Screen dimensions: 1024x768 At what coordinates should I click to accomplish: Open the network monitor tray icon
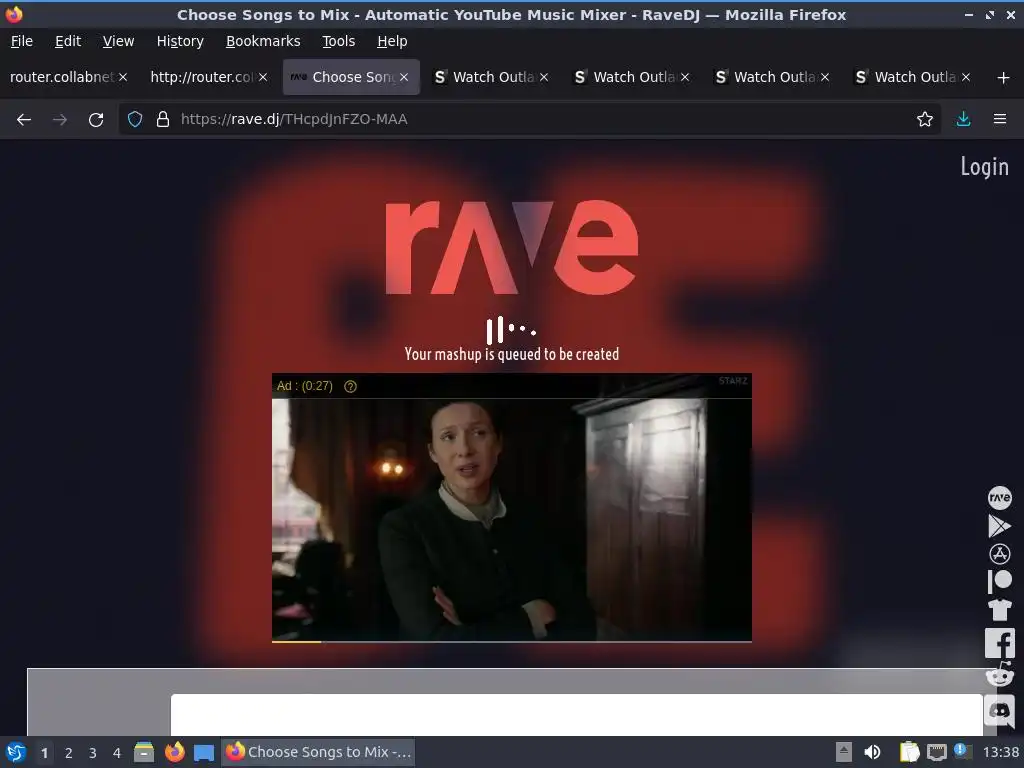pyautogui.click(x=936, y=752)
